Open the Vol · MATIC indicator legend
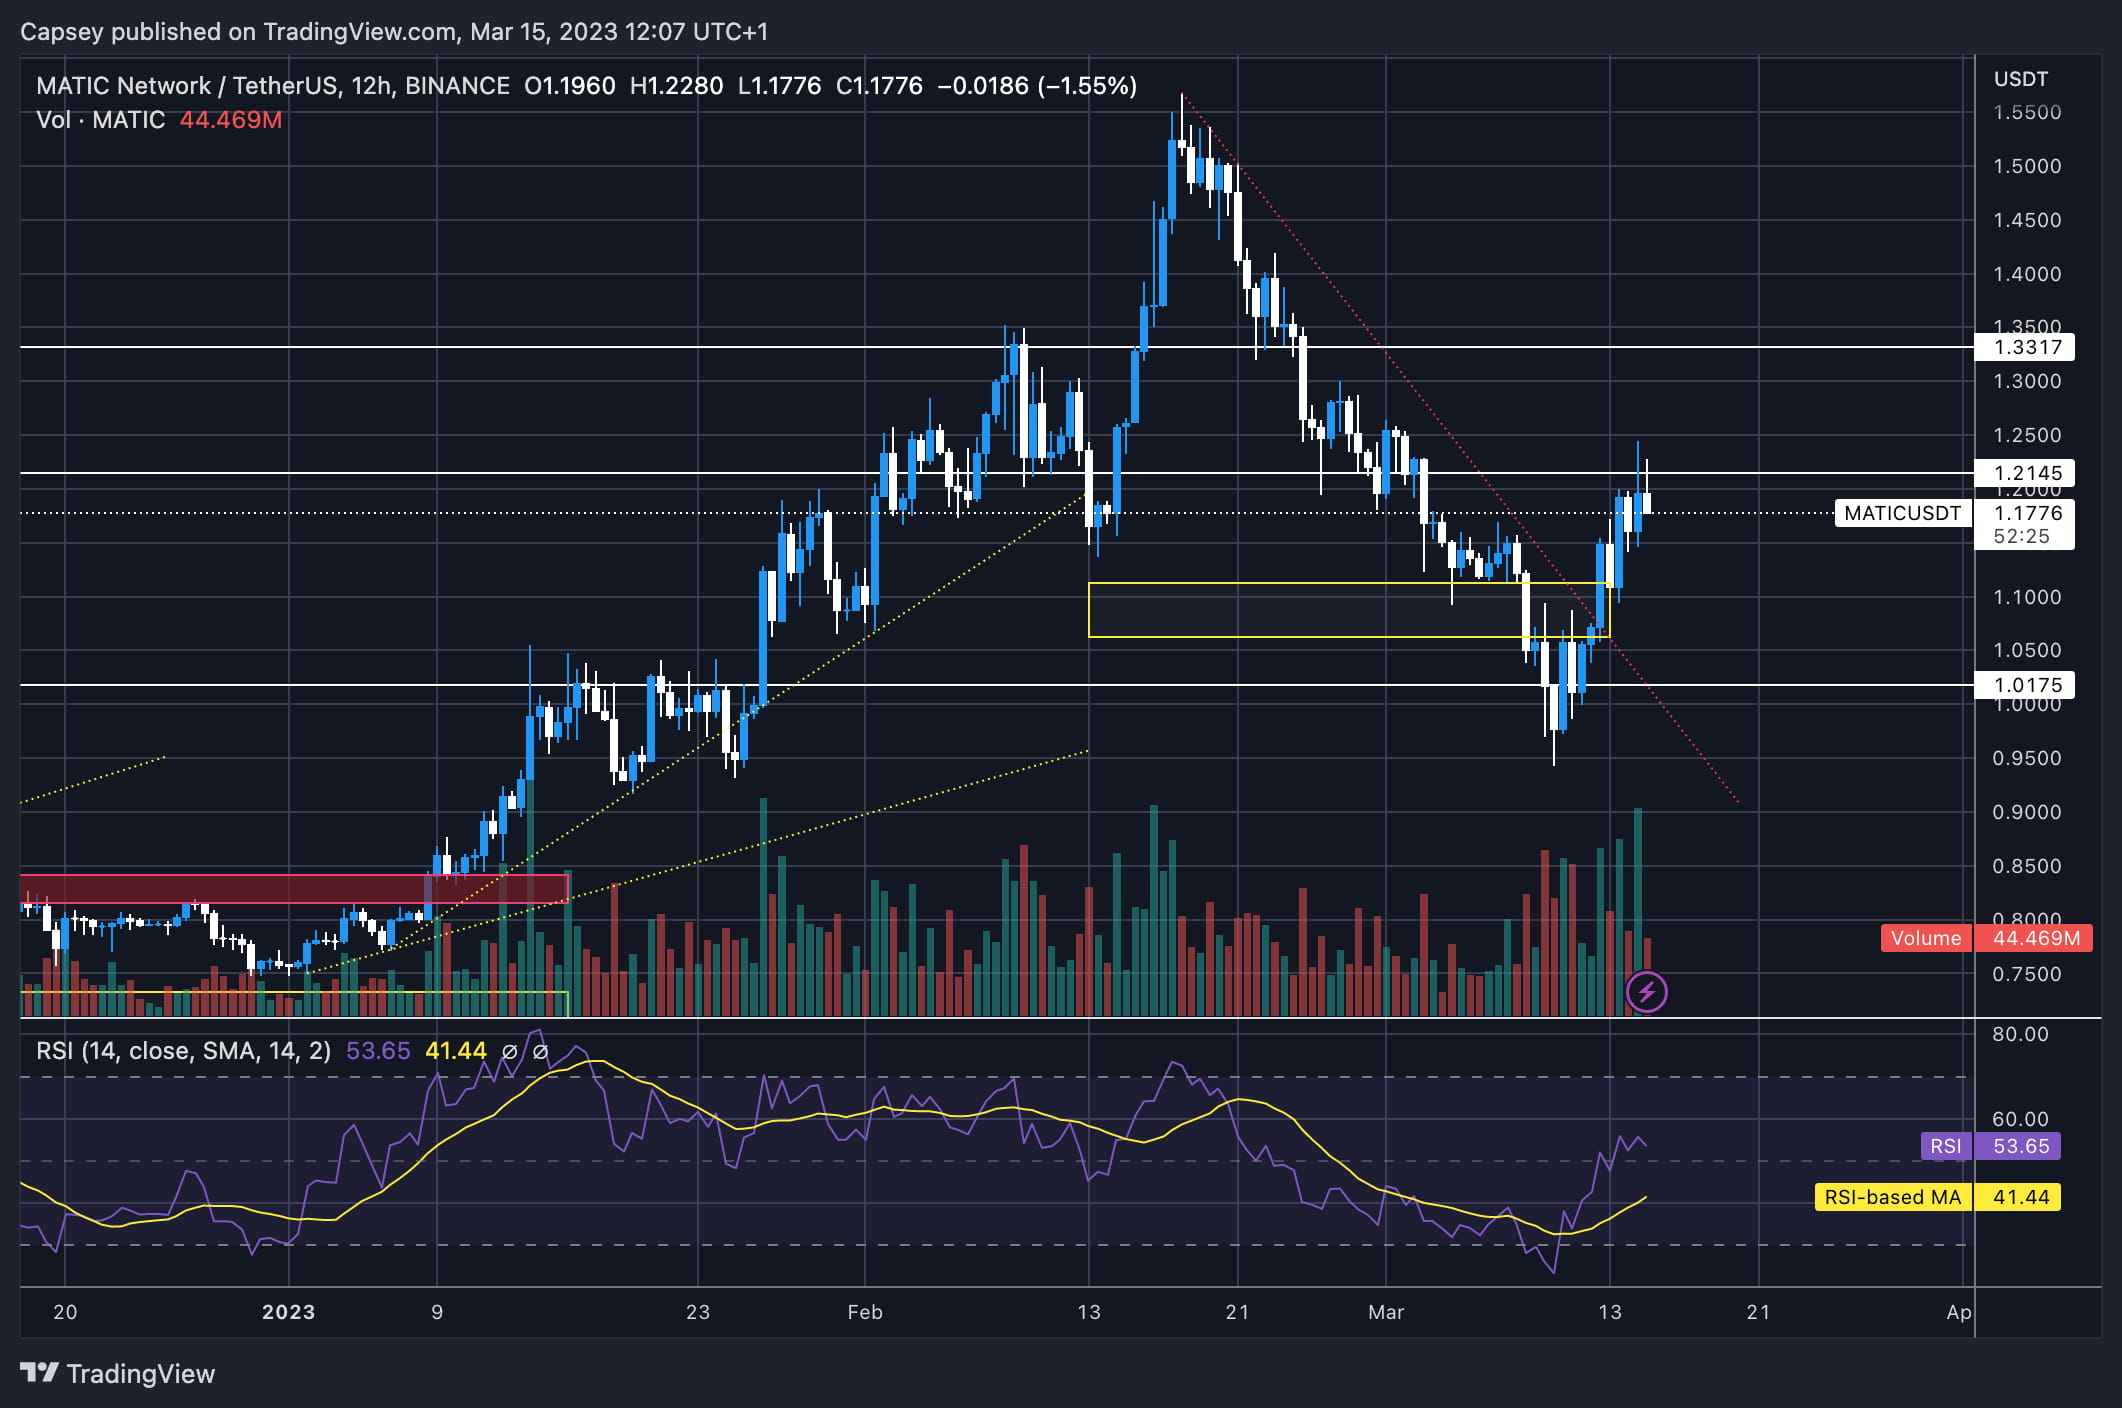 pyautogui.click(x=100, y=120)
